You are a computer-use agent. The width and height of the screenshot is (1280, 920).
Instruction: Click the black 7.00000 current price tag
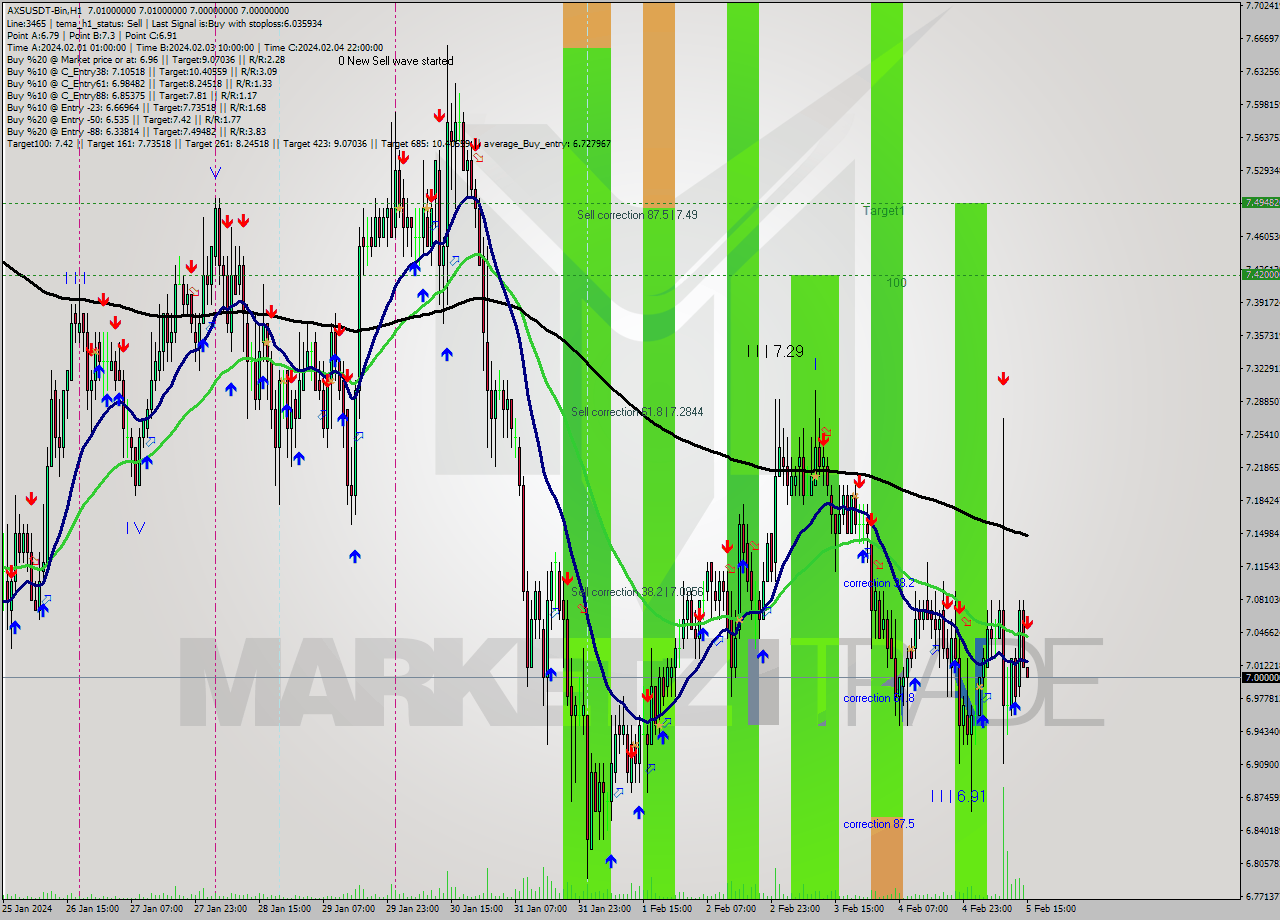pyautogui.click(x=1260, y=677)
